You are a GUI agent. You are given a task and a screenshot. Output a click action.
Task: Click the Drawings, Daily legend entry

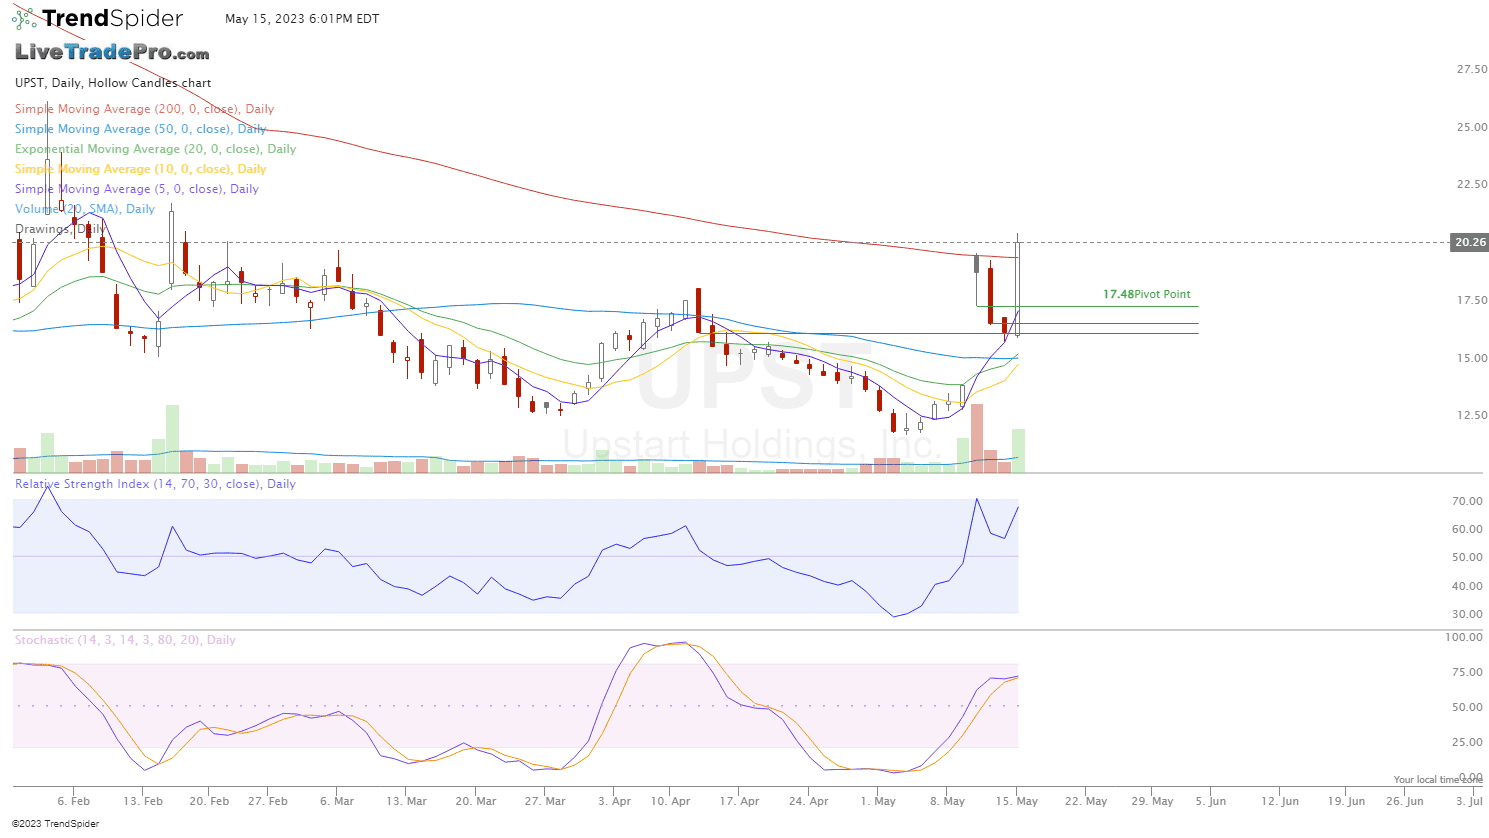point(60,229)
